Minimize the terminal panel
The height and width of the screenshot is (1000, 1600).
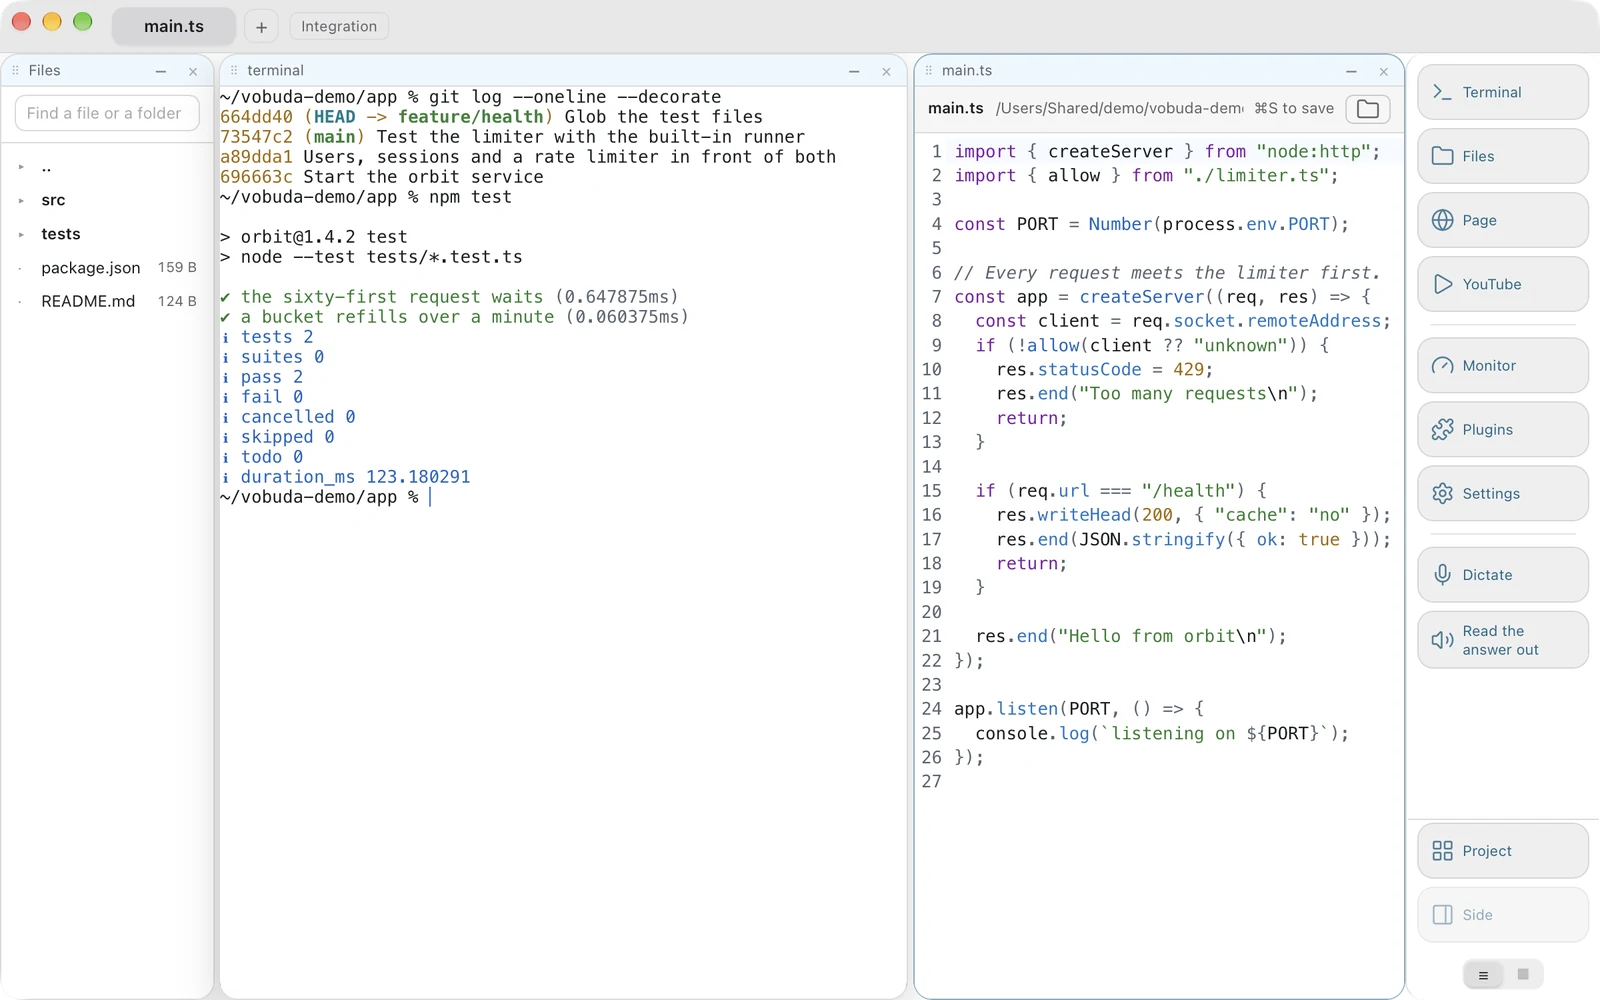pyautogui.click(x=854, y=71)
